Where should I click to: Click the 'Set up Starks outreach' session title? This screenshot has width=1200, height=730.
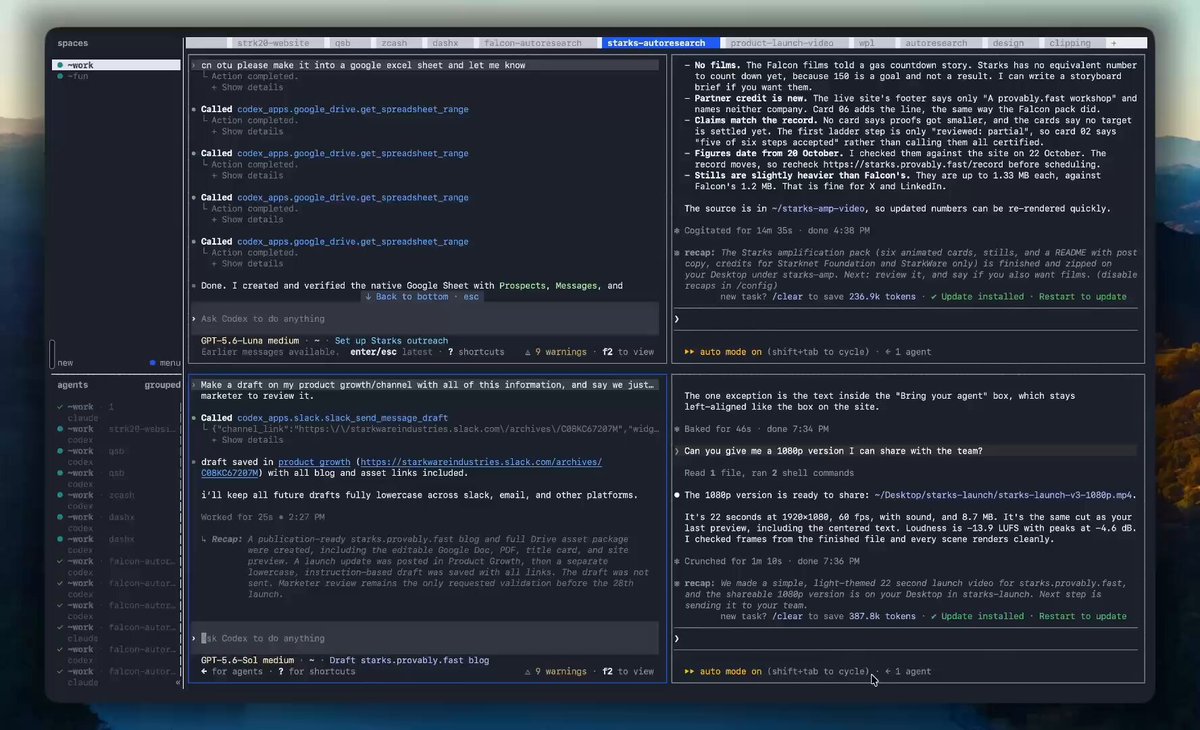(x=391, y=341)
